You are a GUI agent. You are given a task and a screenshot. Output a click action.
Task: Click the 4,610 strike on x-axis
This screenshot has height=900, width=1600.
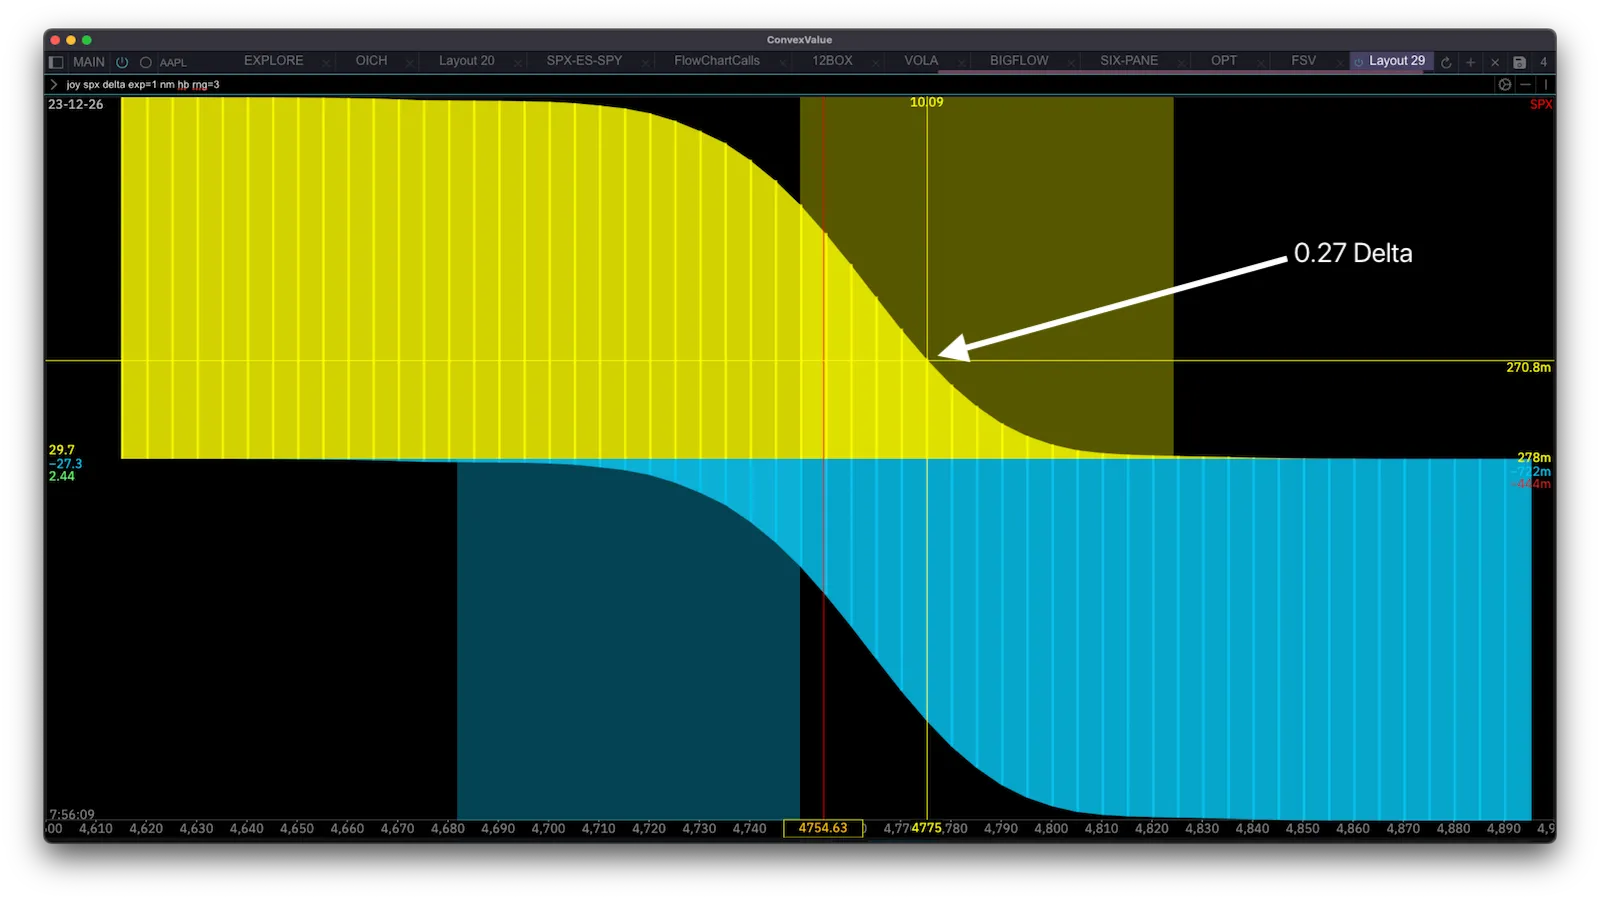[96, 828]
